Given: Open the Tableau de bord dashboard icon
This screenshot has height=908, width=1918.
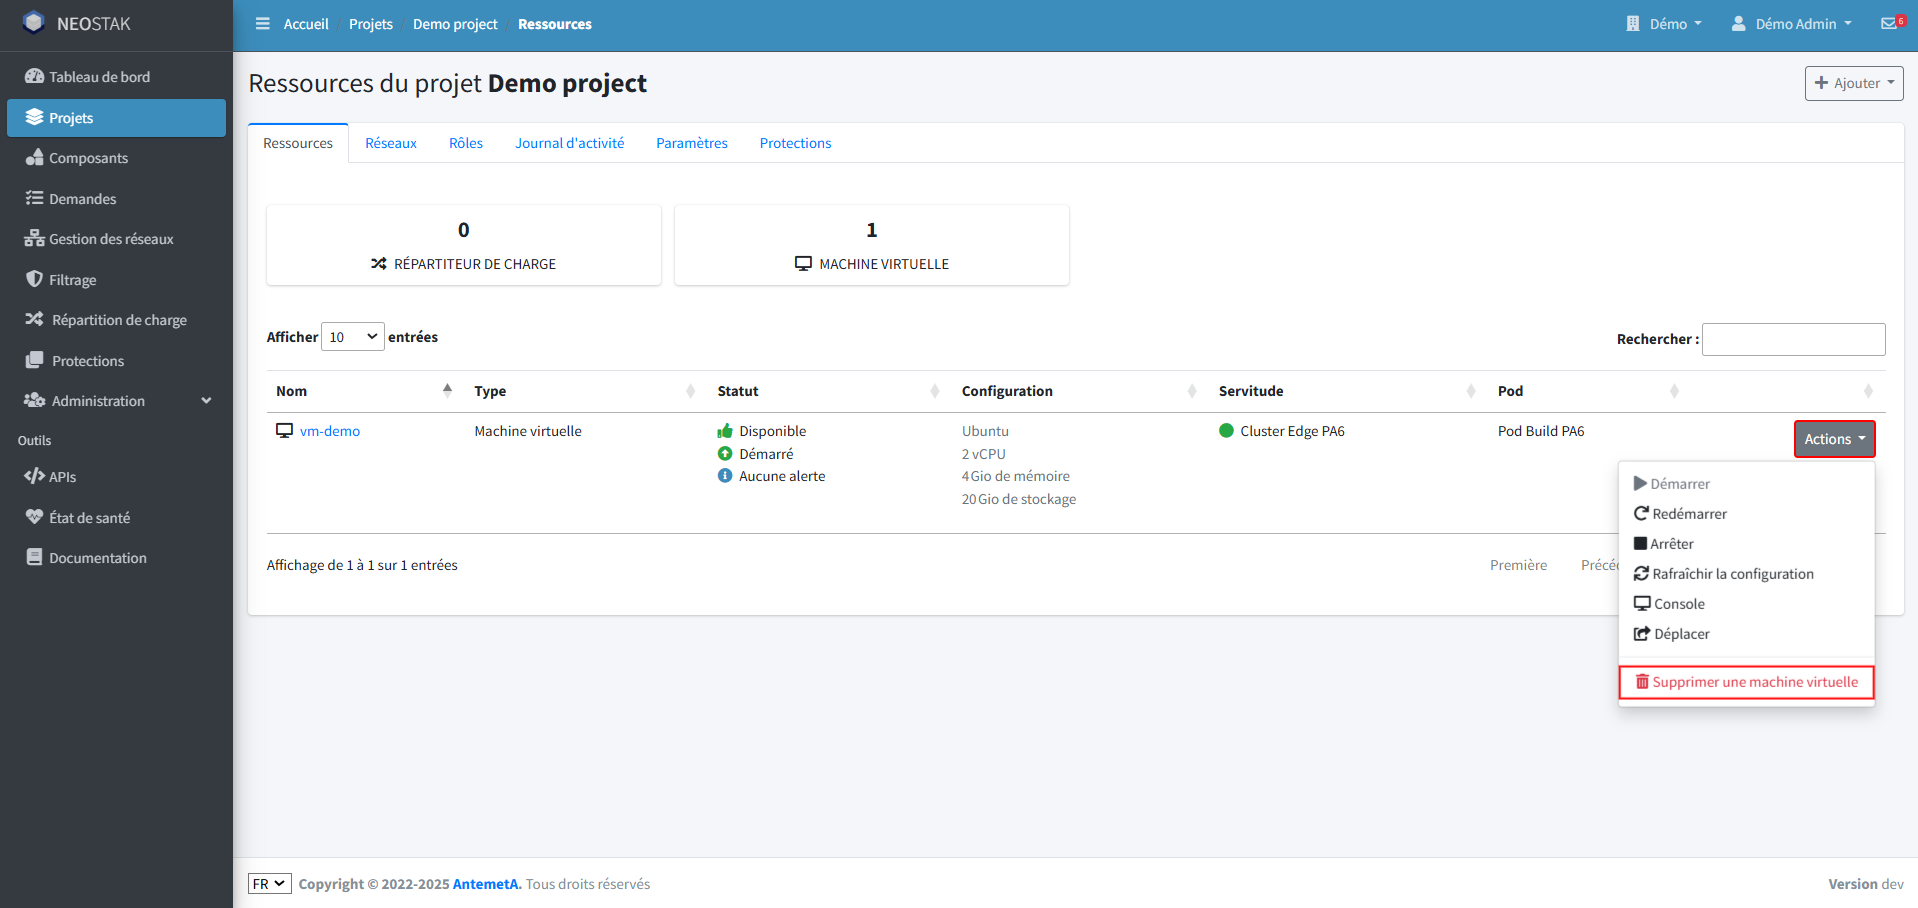Looking at the screenshot, I should (35, 76).
